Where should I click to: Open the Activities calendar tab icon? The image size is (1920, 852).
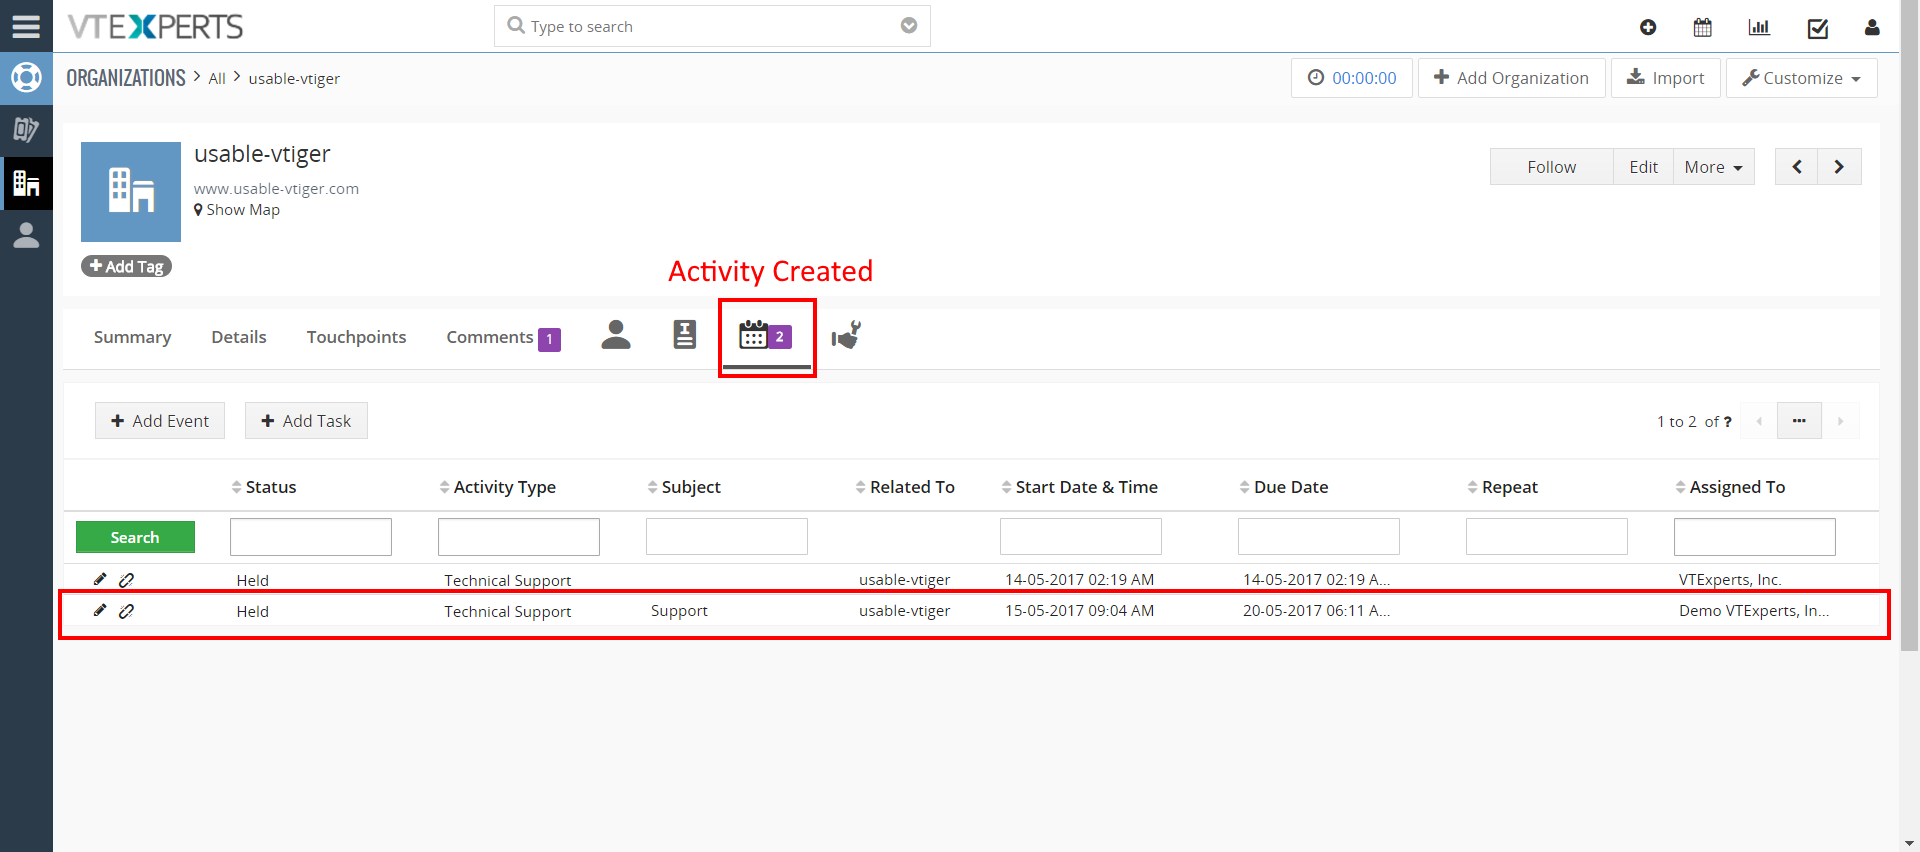[766, 335]
